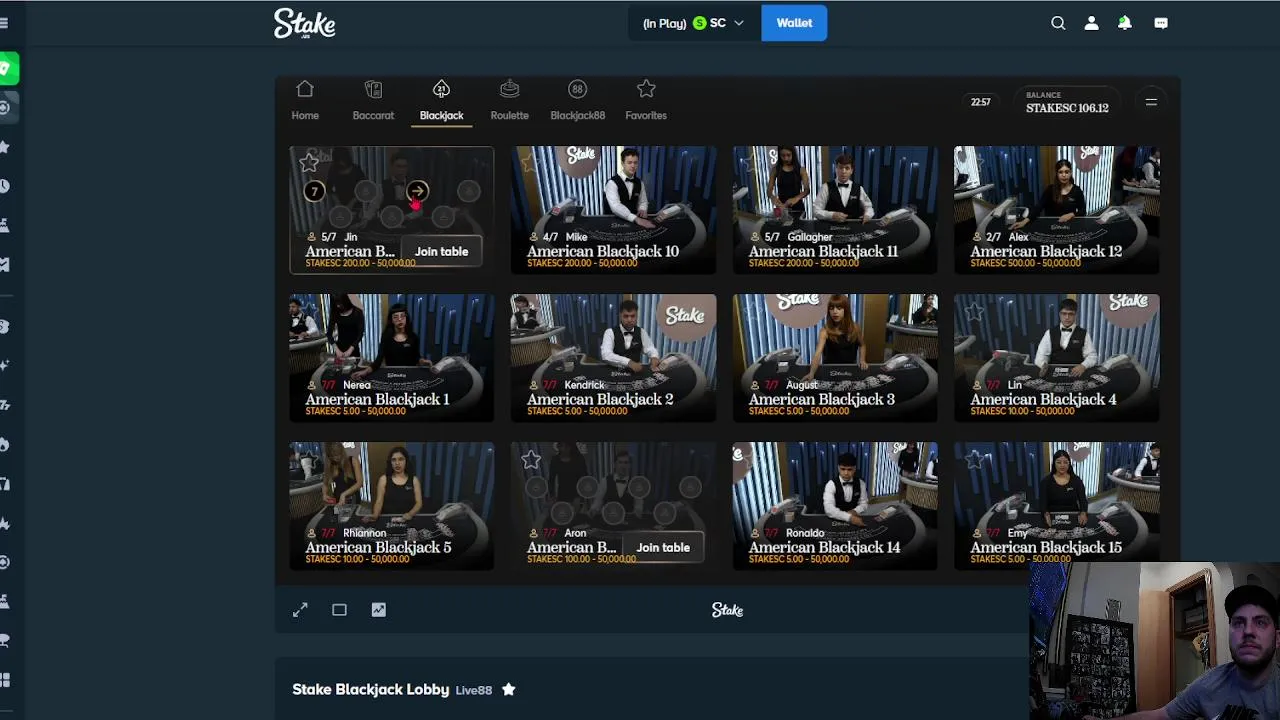Open American Blackjack 12 table
1280x720 pixels.
coord(1057,209)
